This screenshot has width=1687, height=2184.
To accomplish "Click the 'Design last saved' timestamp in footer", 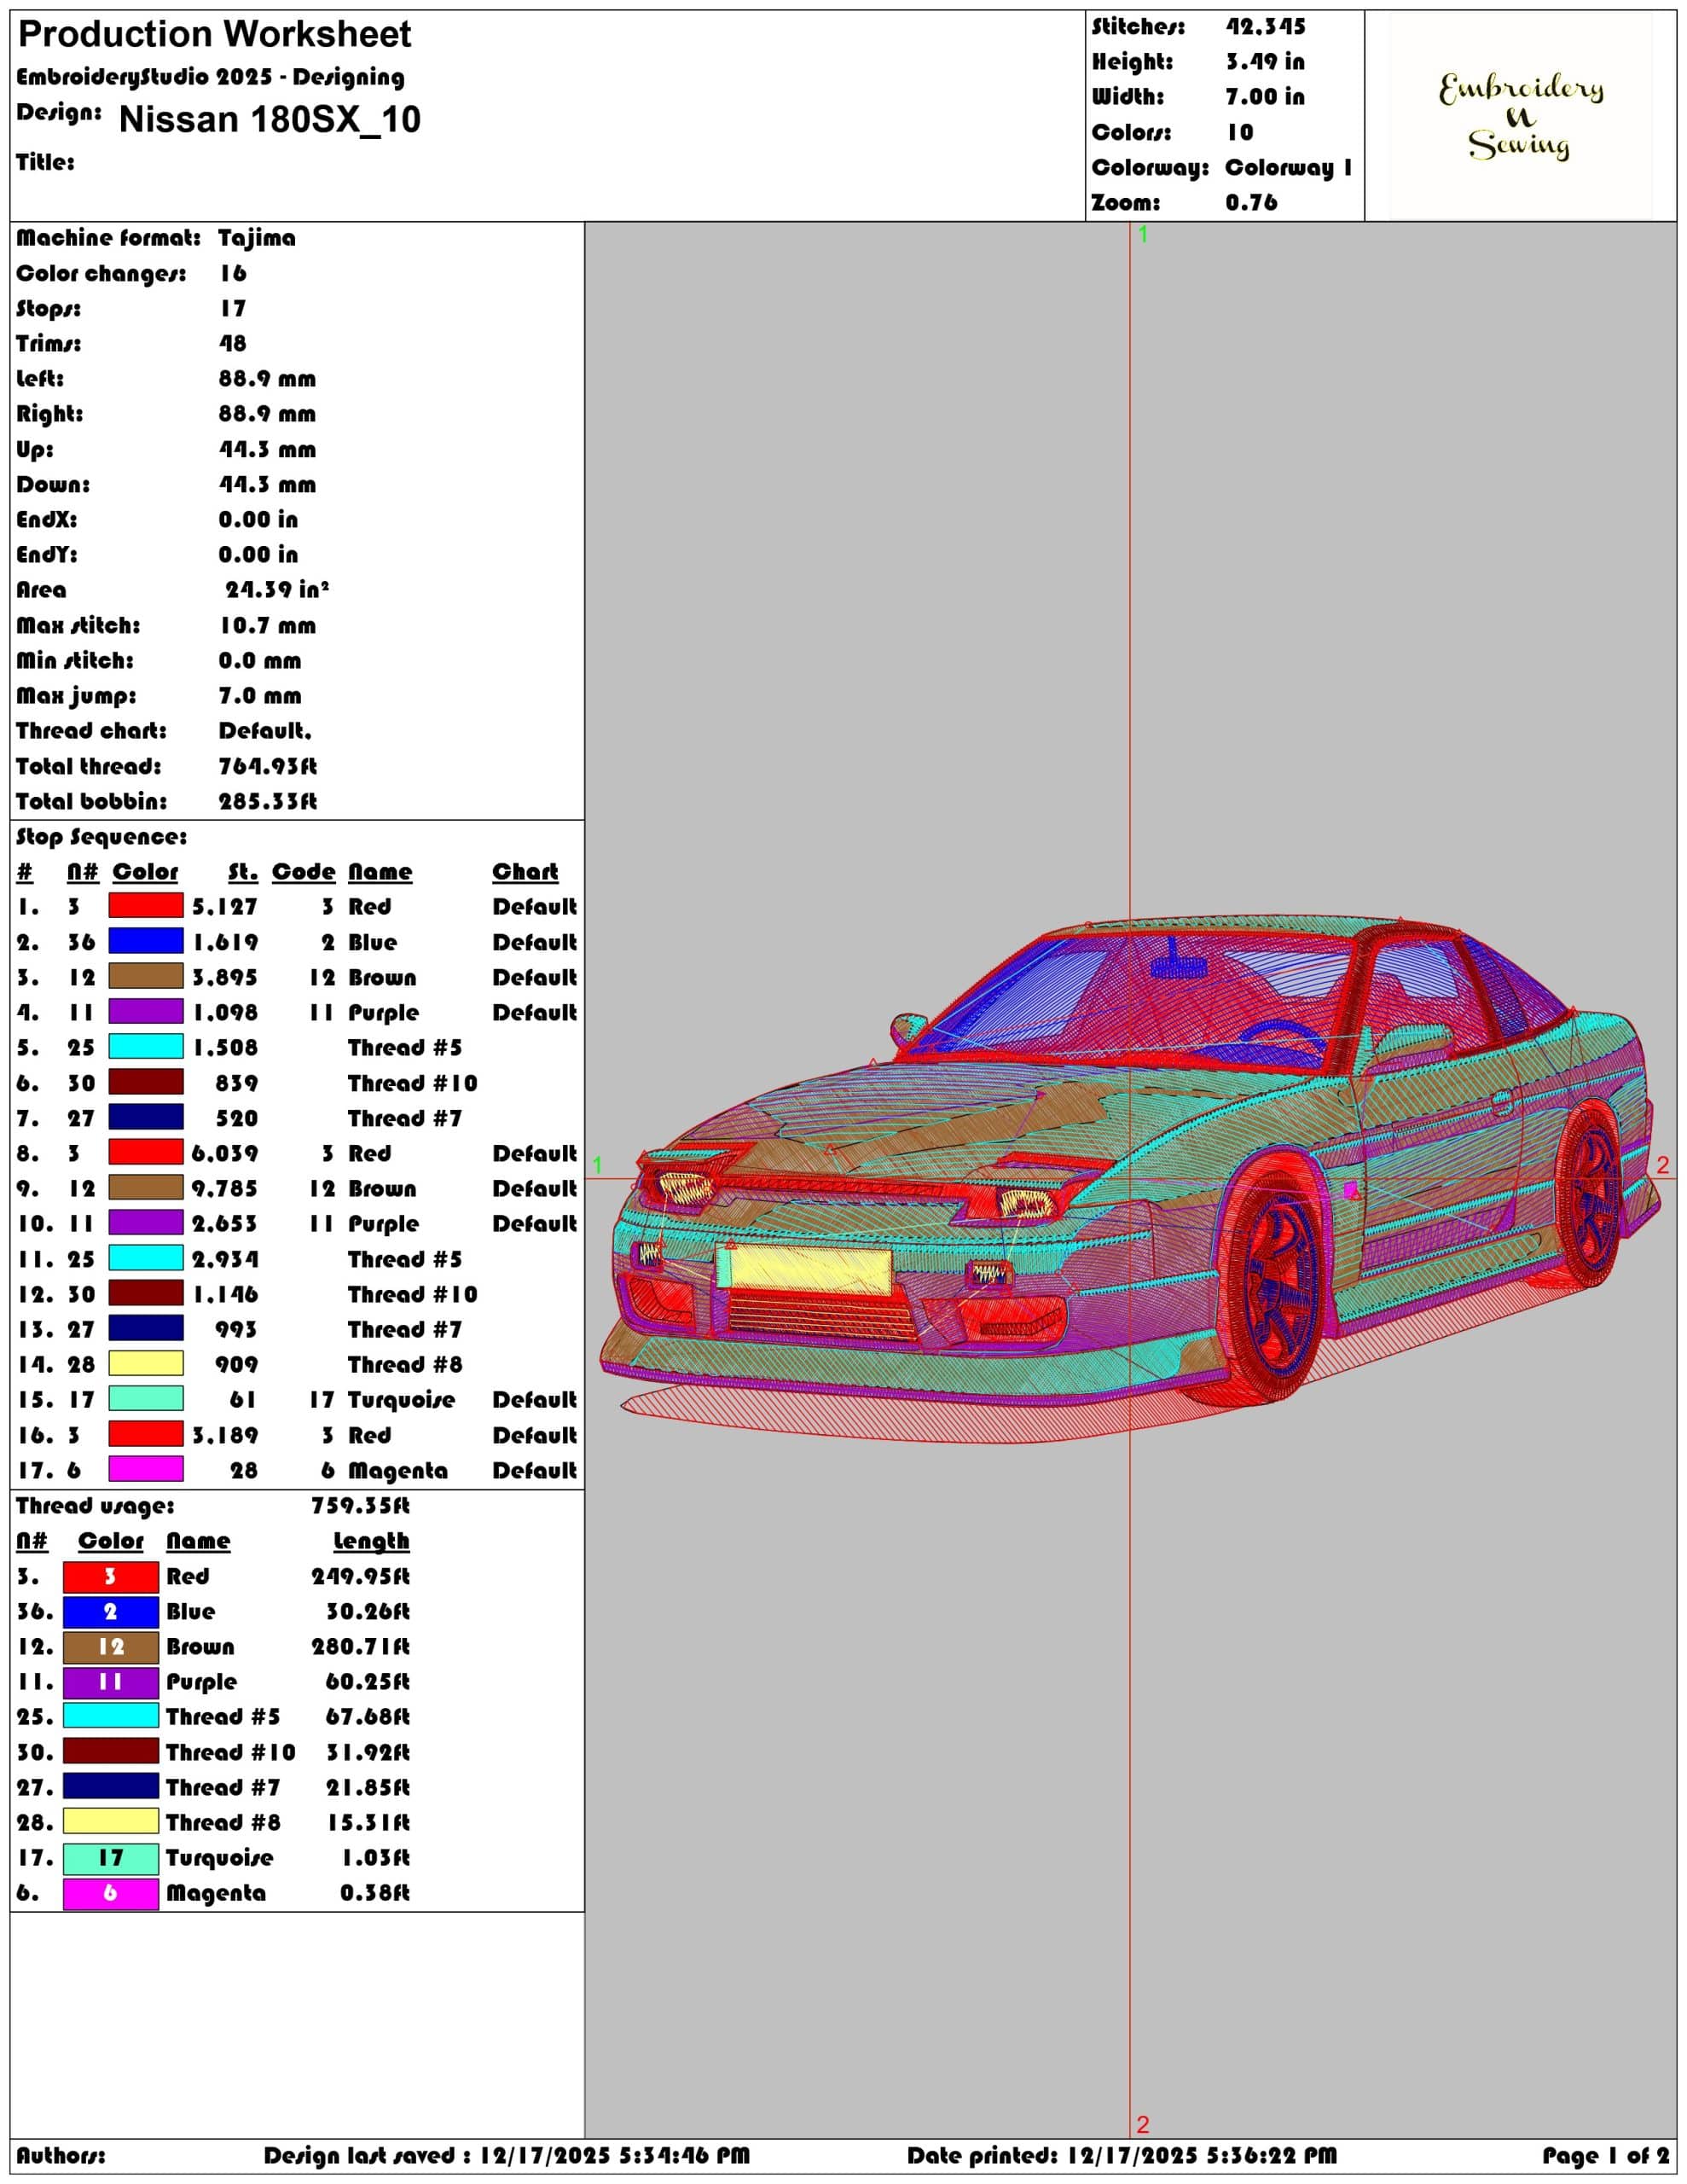I will [x=506, y=2155].
